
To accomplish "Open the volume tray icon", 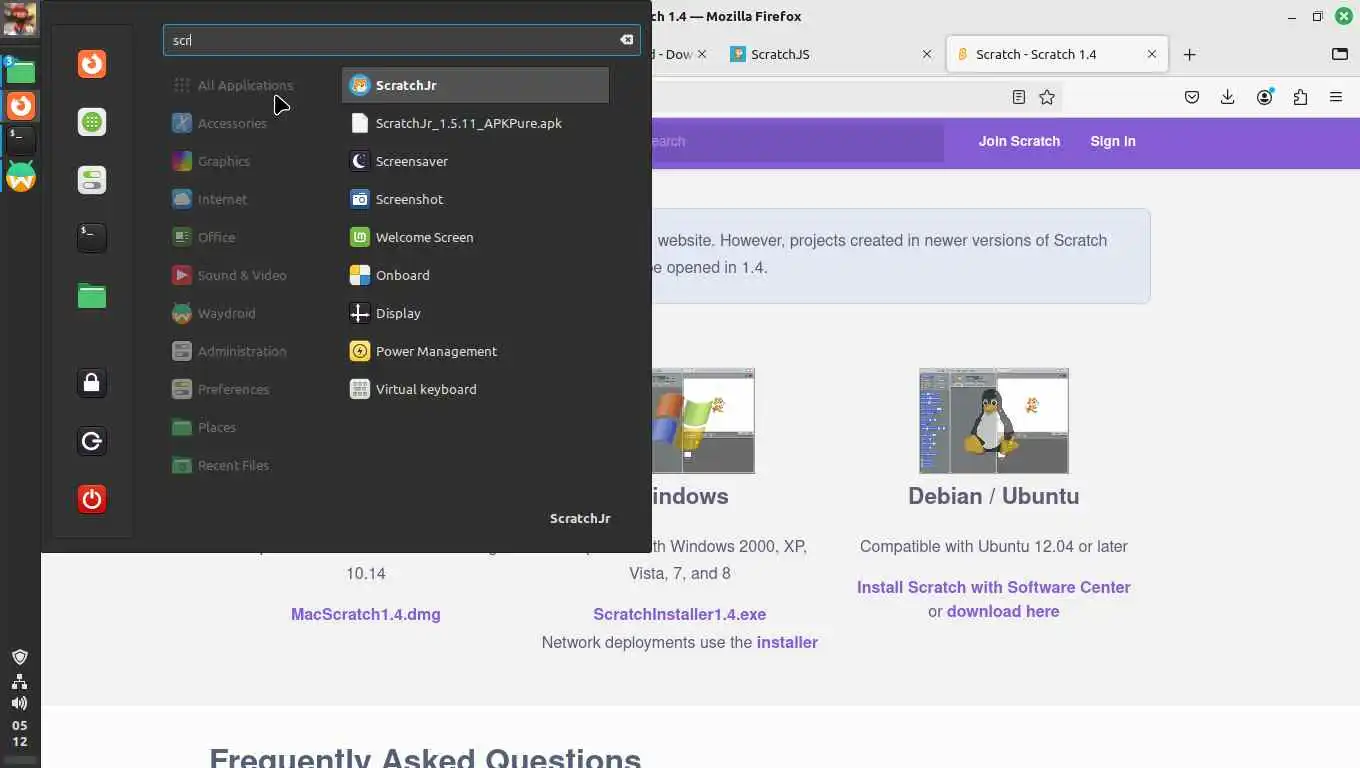I will point(20,703).
